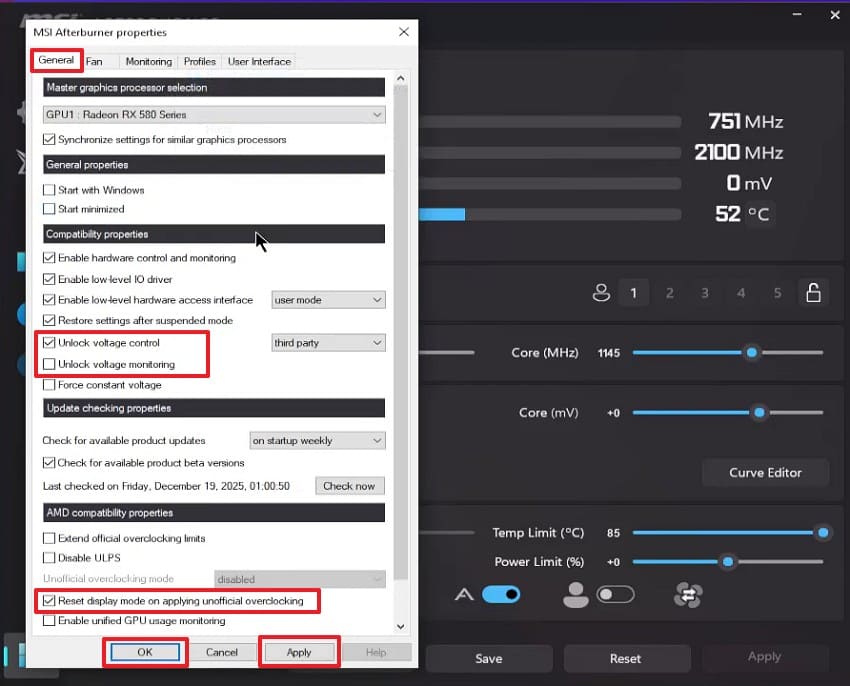Click Apply in properties dialog
Viewport: 850px width, 686px height.
[x=299, y=652]
